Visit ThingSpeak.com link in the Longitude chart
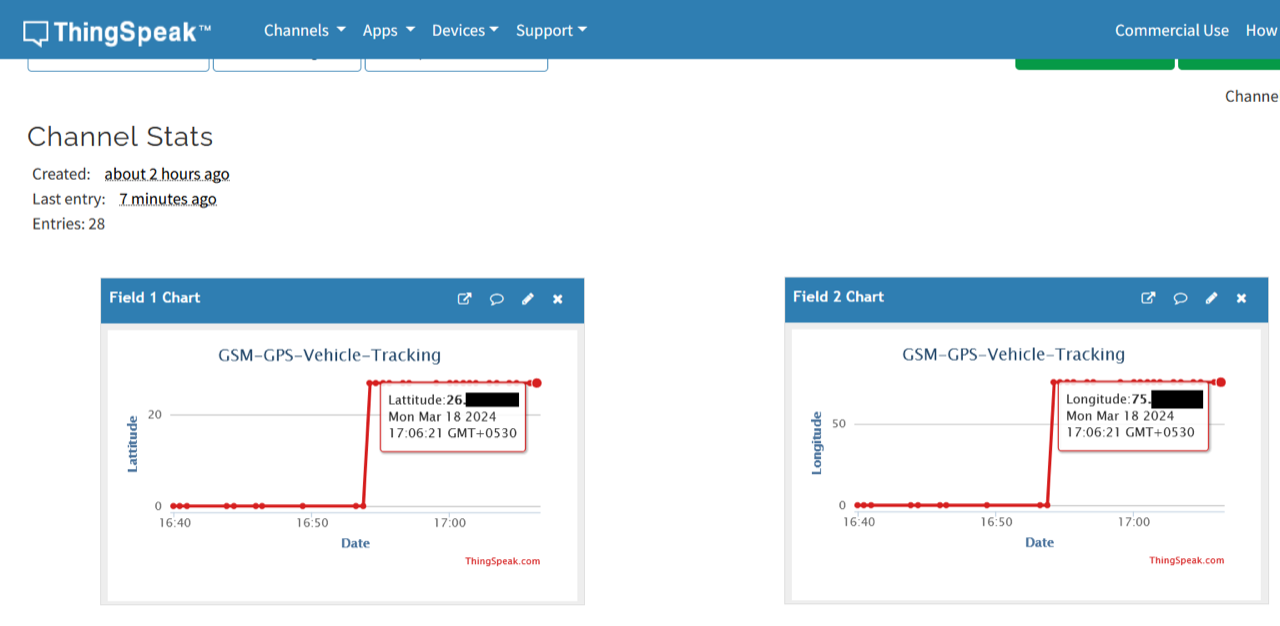Image resolution: width=1280 pixels, height=626 pixels. click(1186, 560)
